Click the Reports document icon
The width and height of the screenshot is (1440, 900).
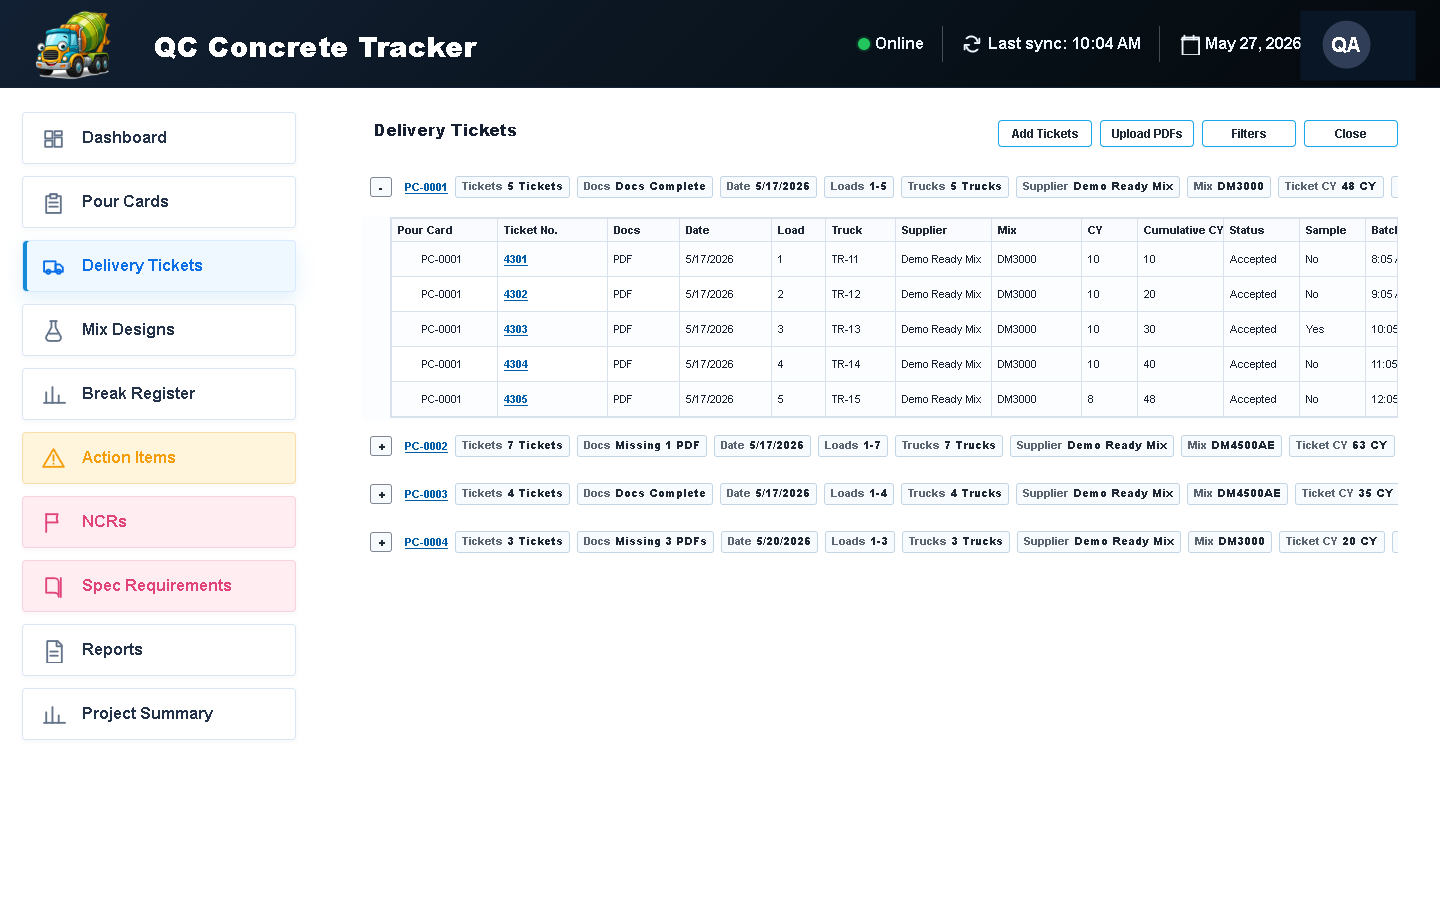[x=54, y=651]
